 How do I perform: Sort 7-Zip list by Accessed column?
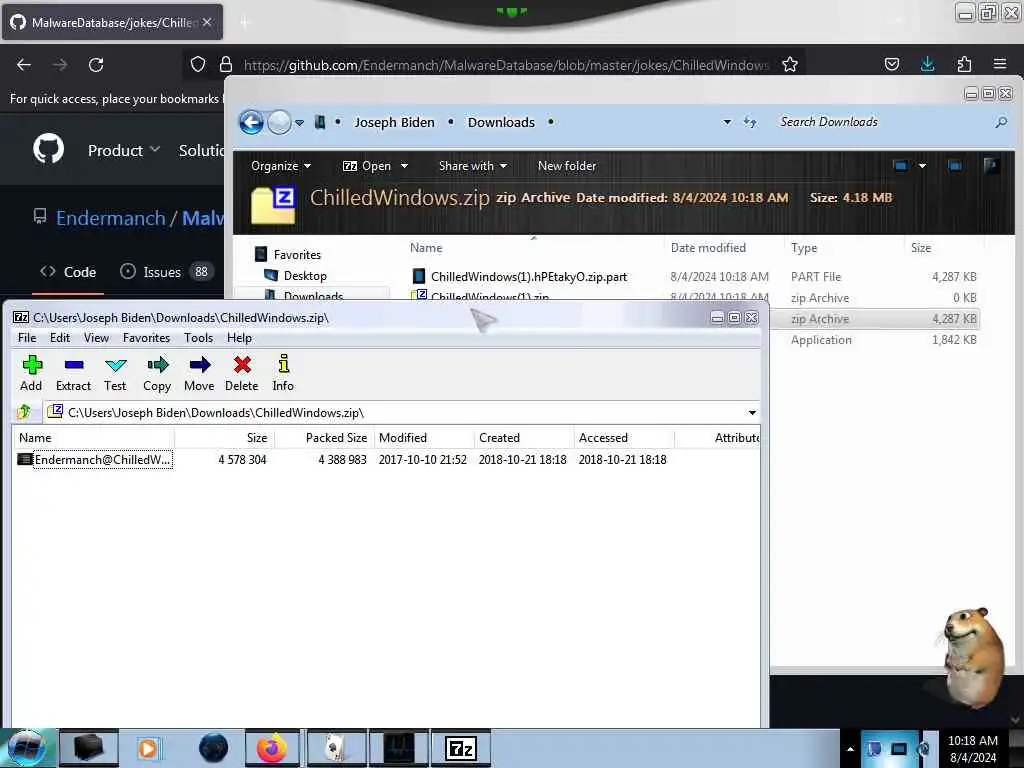pos(624,438)
